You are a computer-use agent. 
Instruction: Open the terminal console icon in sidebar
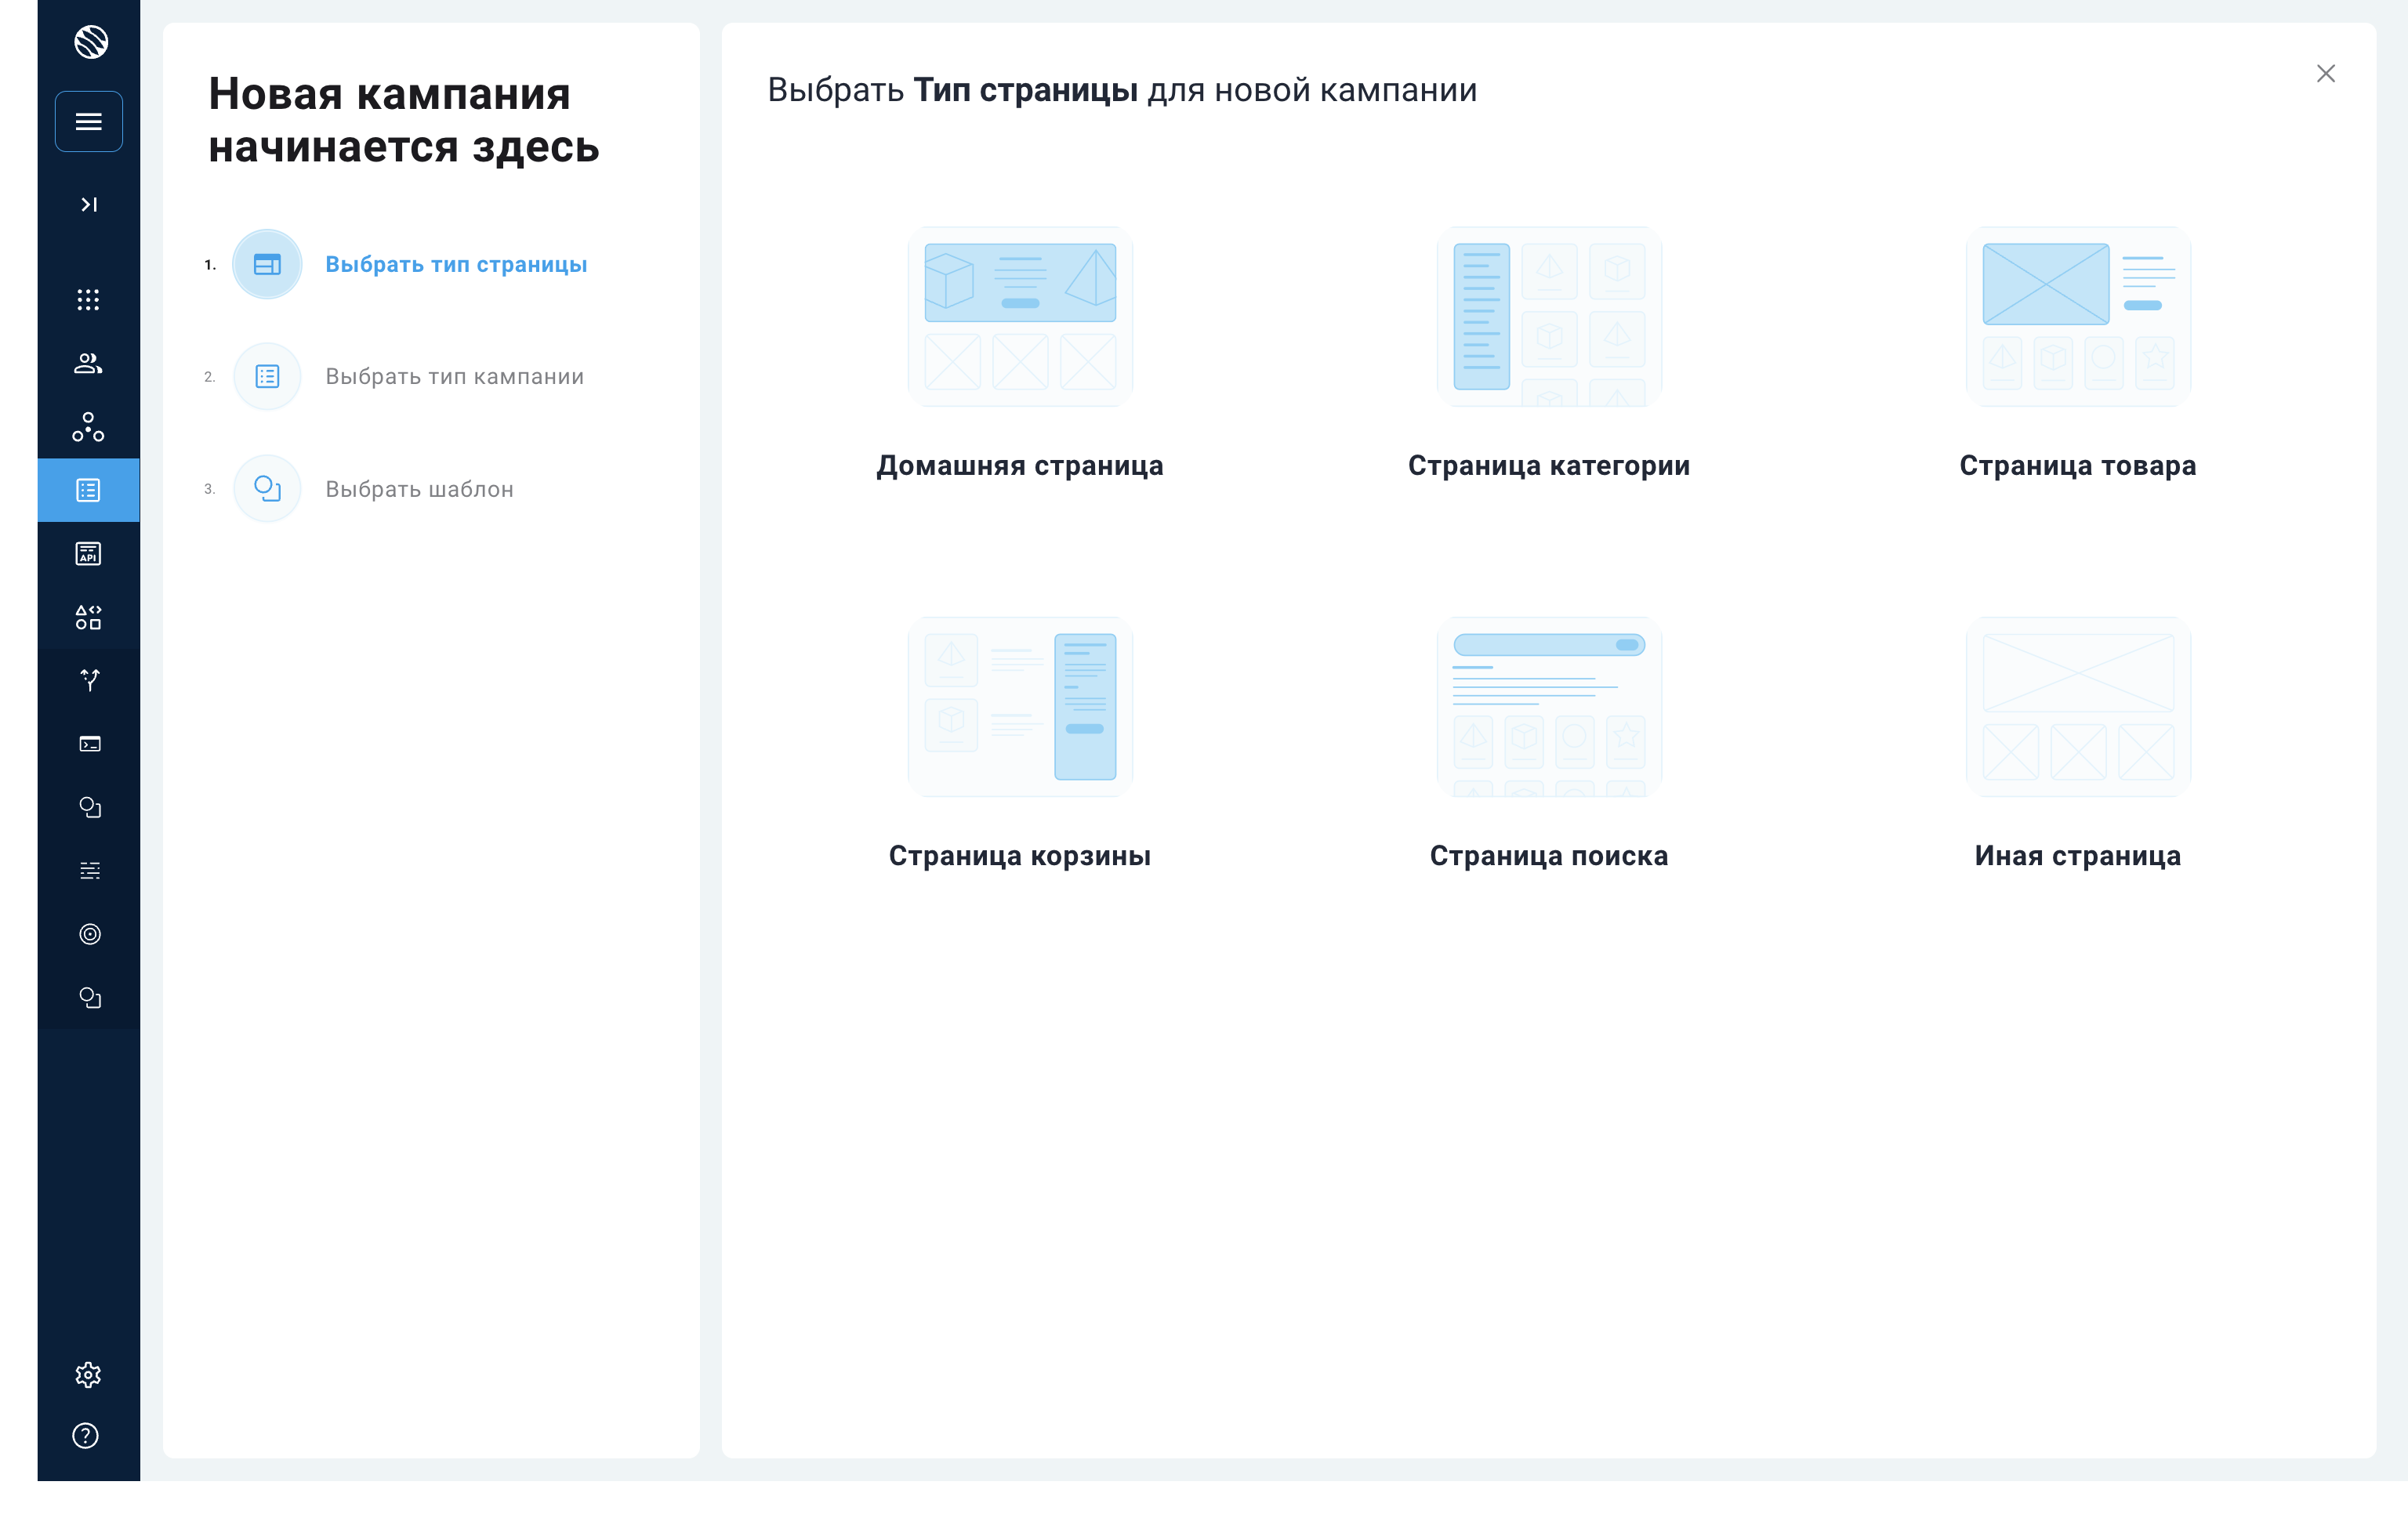(89, 744)
